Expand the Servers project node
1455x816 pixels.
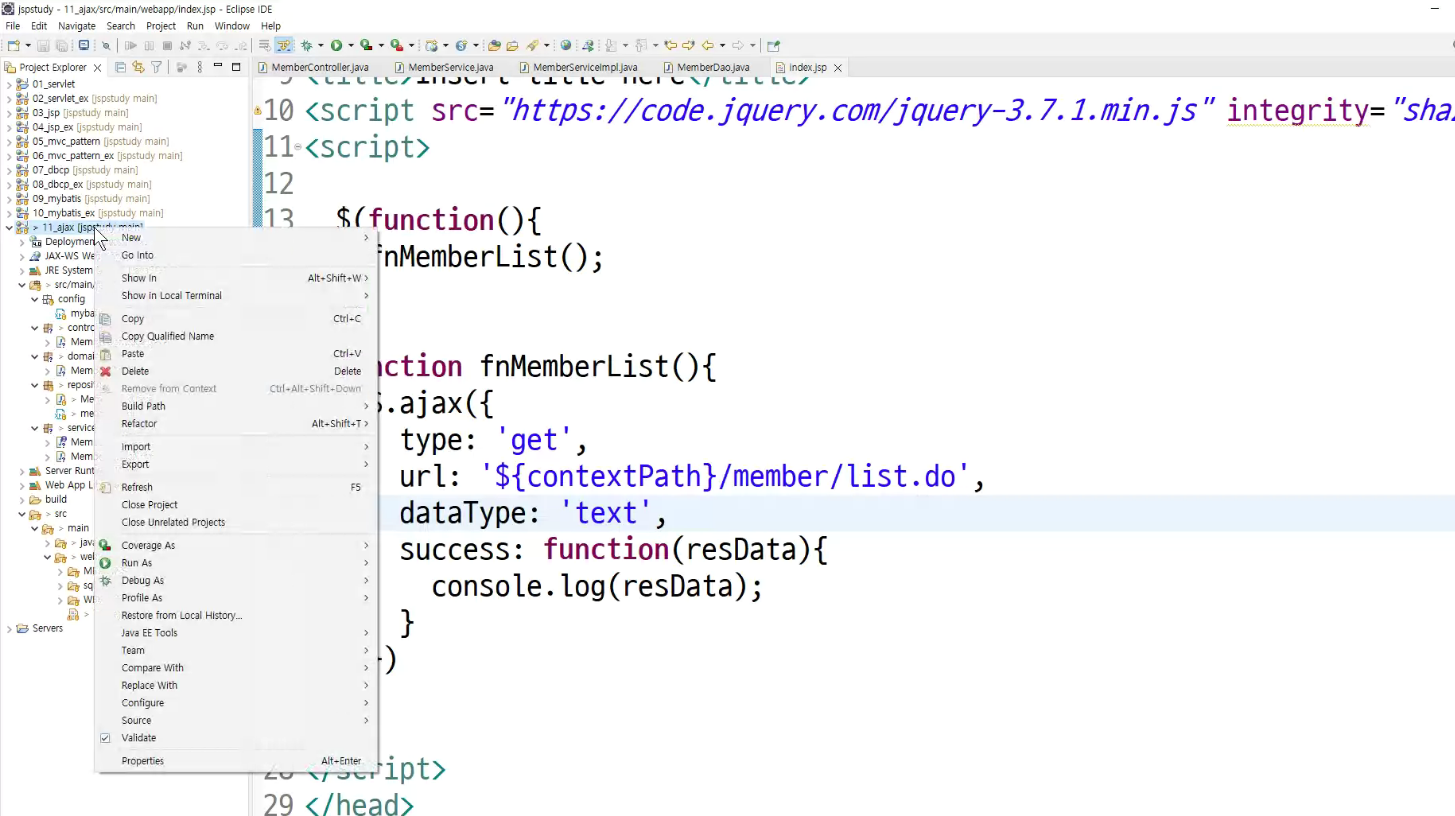coord(9,628)
